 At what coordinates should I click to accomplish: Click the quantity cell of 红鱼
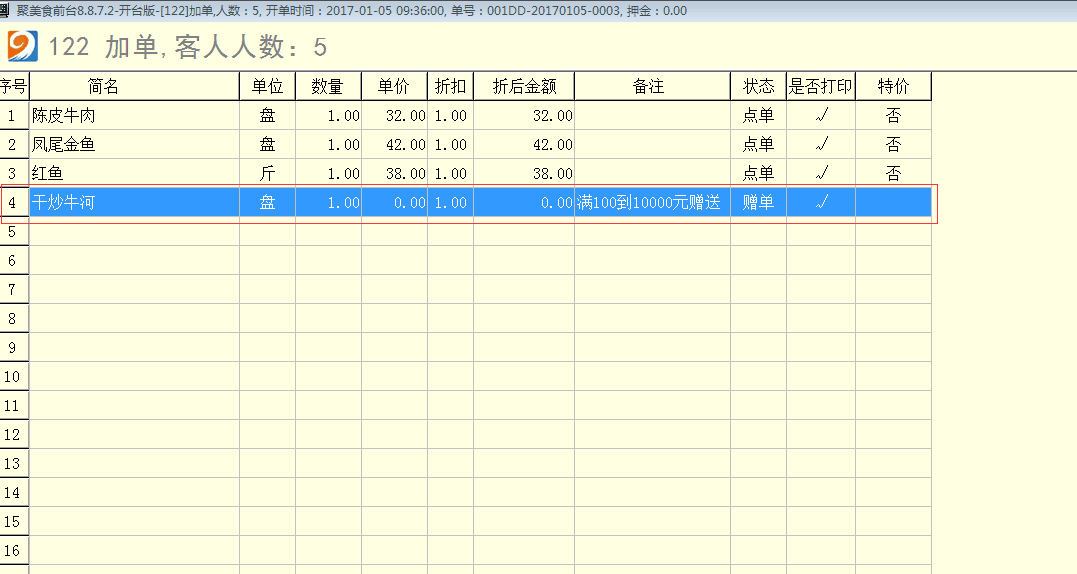[328, 174]
